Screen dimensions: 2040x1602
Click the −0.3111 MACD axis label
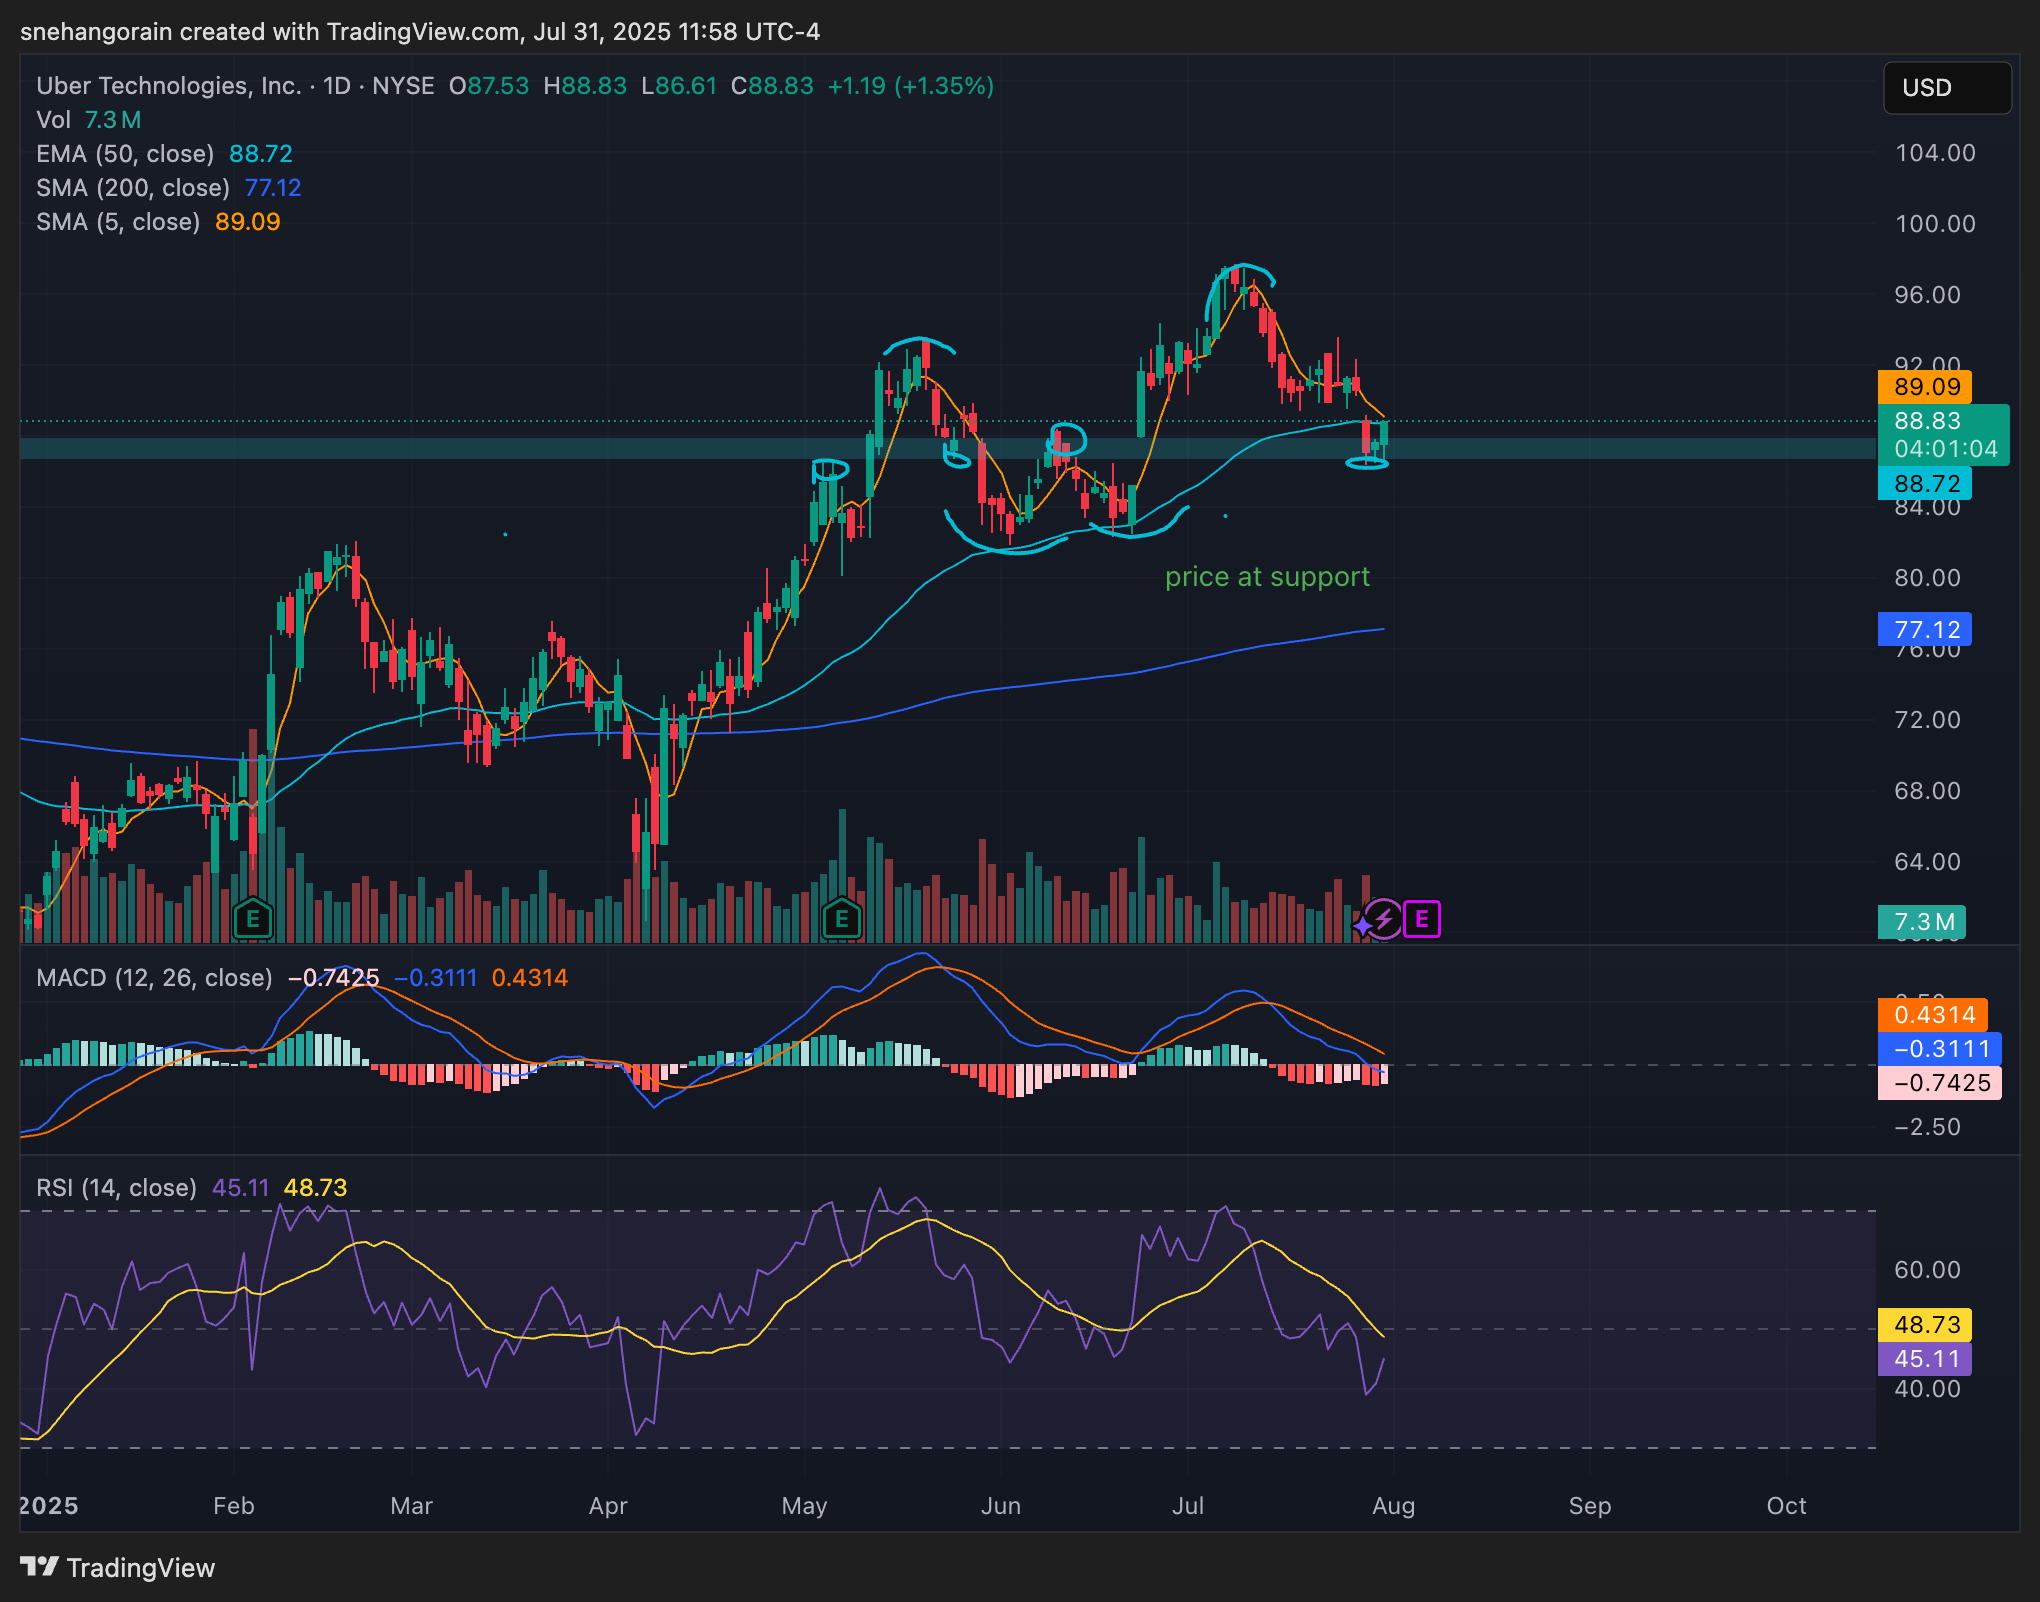pyautogui.click(x=1940, y=1049)
